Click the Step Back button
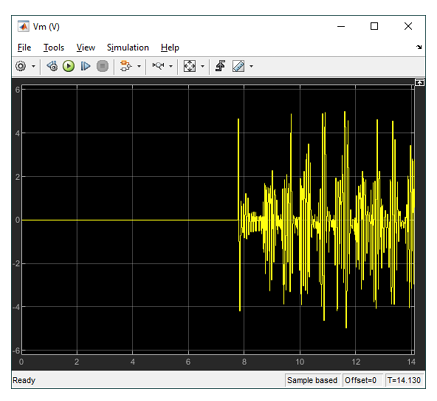The width and height of the screenshot is (437, 401). 52,66
